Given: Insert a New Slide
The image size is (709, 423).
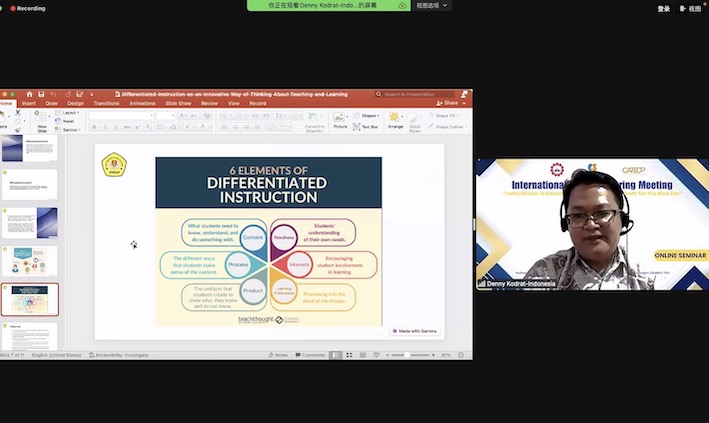Looking at the screenshot, I should click(x=42, y=121).
